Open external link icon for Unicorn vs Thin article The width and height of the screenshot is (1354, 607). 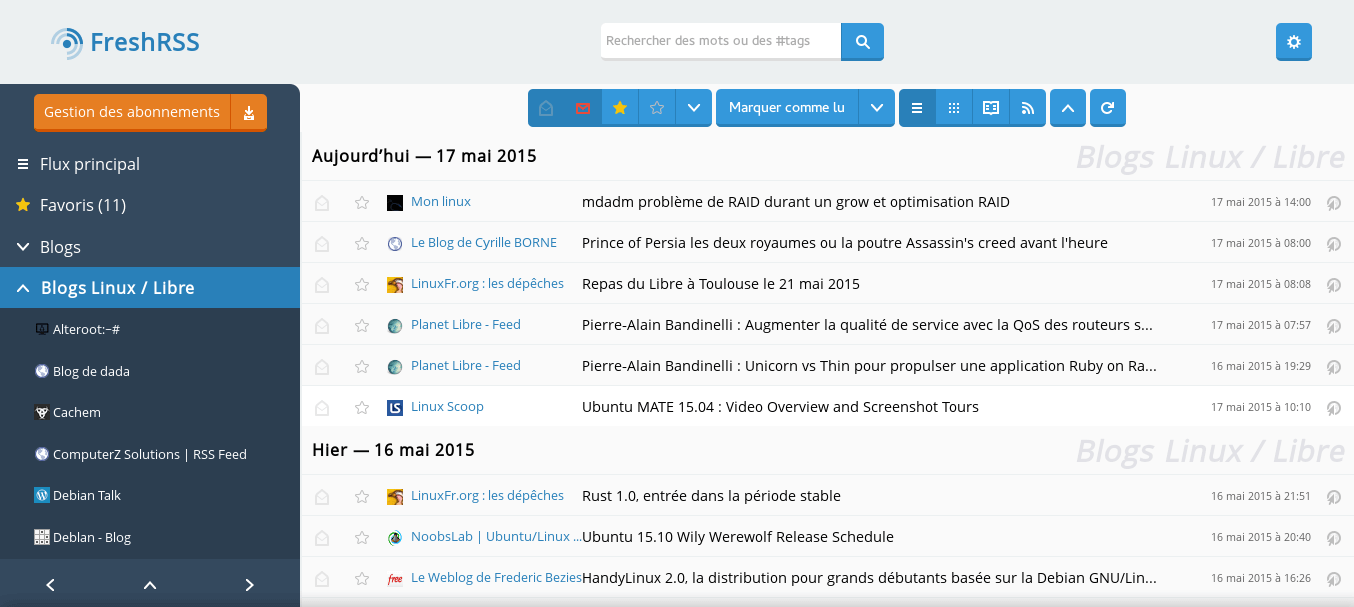1333,367
